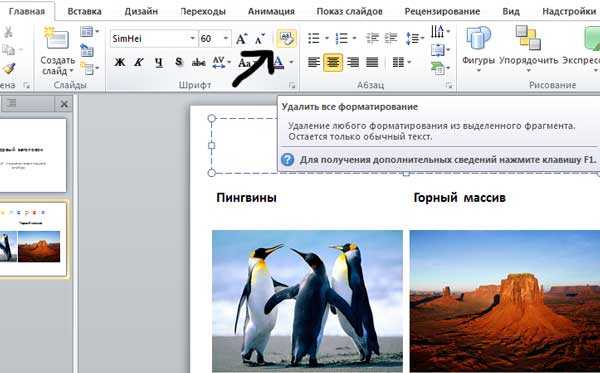
Task: Click the Increase Font Size icon
Action: pos(241,39)
